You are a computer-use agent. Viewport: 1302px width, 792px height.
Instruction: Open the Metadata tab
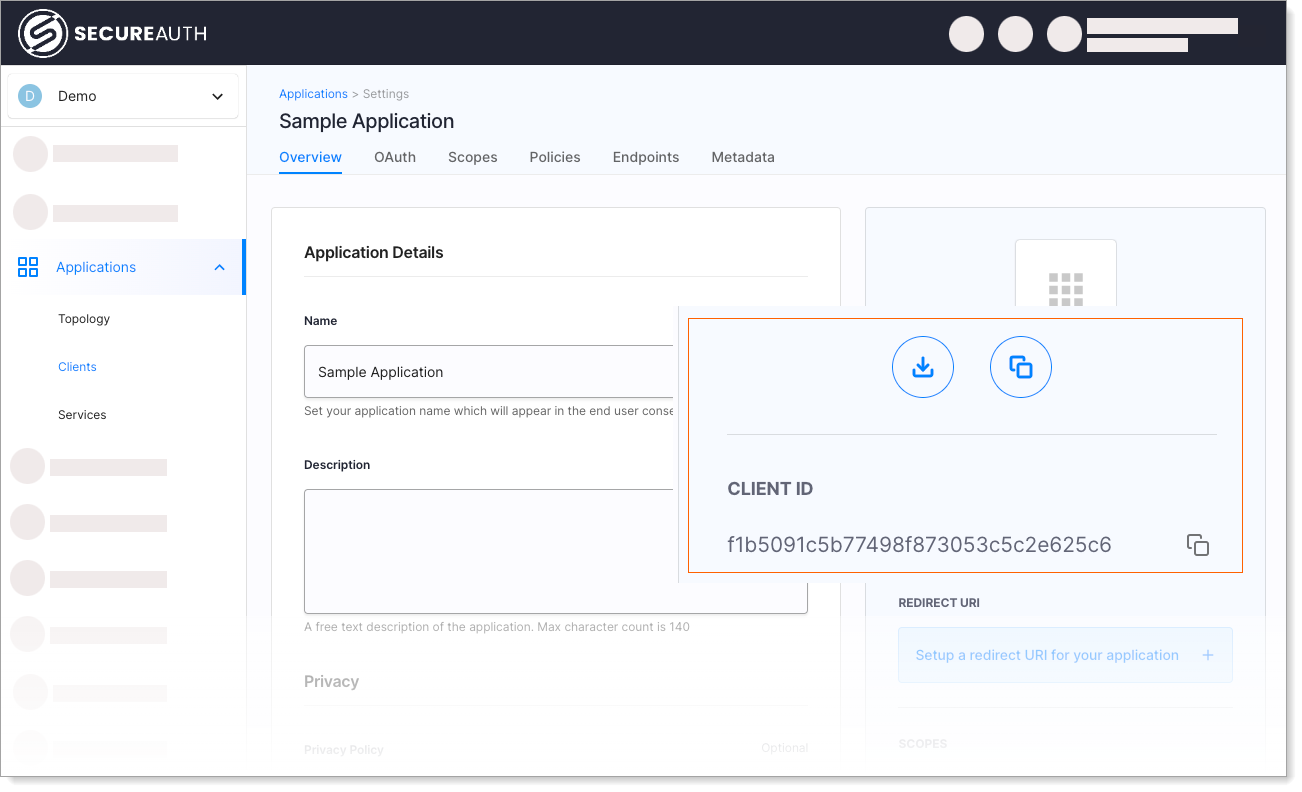743,157
